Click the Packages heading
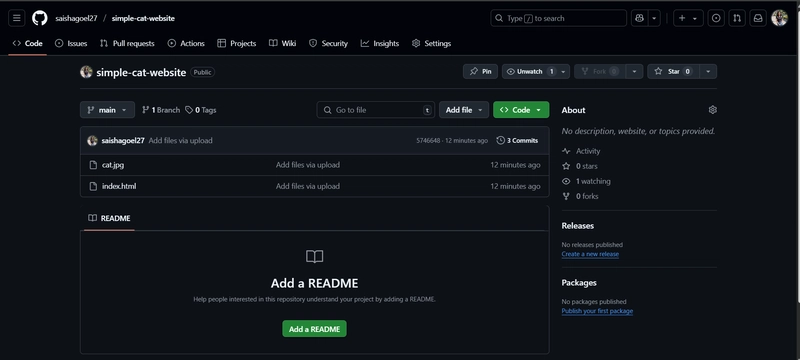Screen dimensions: 800x360 click(579, 282)
